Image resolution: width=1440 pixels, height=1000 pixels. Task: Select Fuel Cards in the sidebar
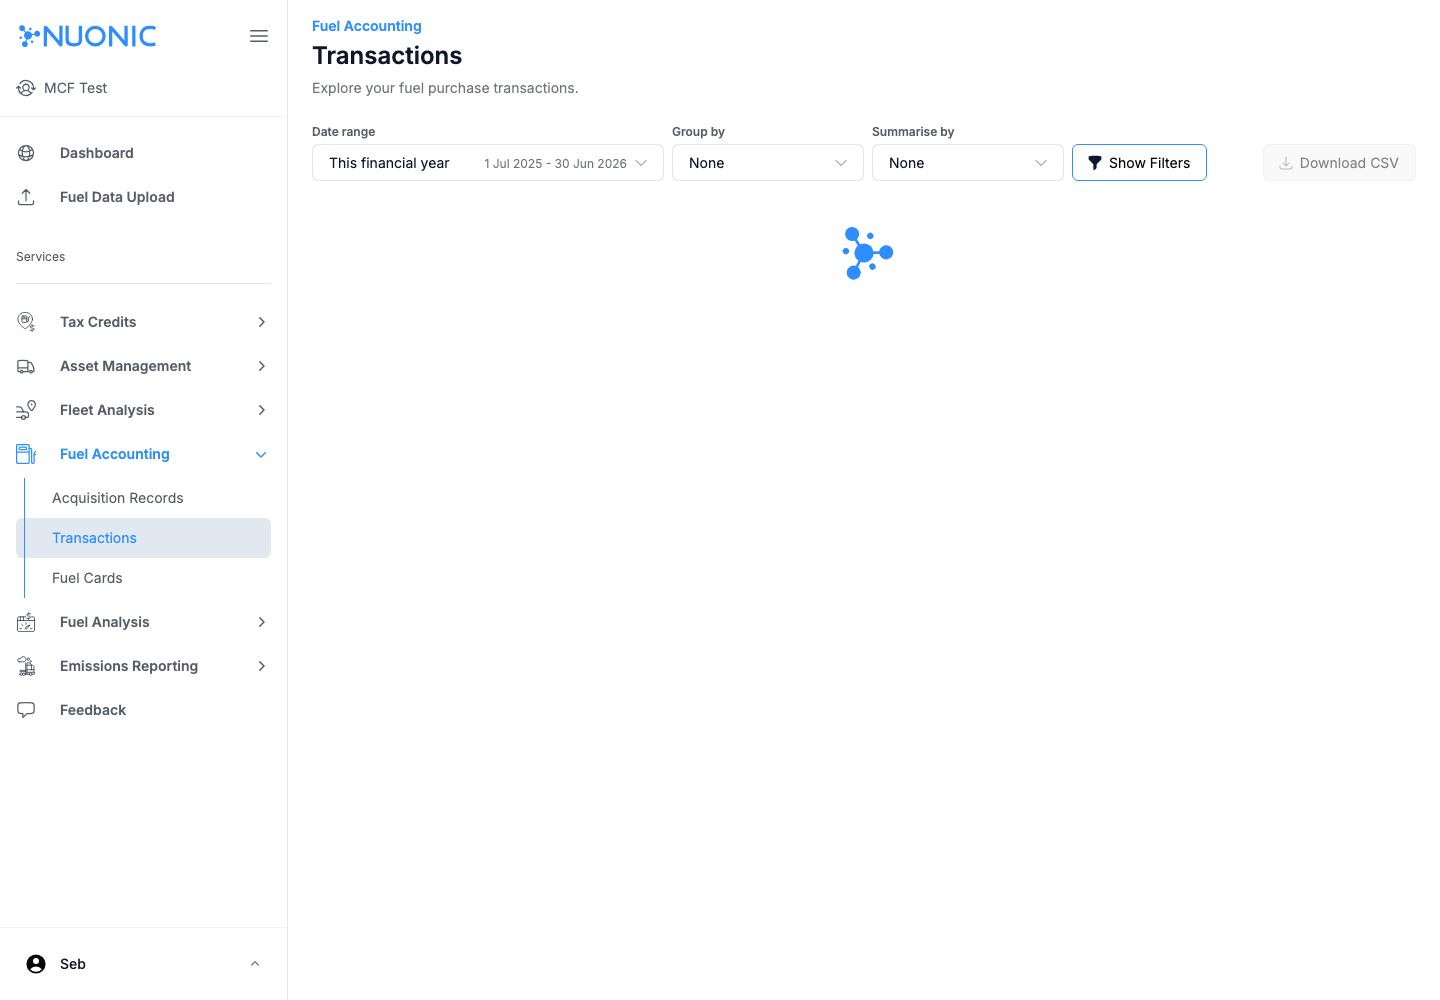(87, 578)
